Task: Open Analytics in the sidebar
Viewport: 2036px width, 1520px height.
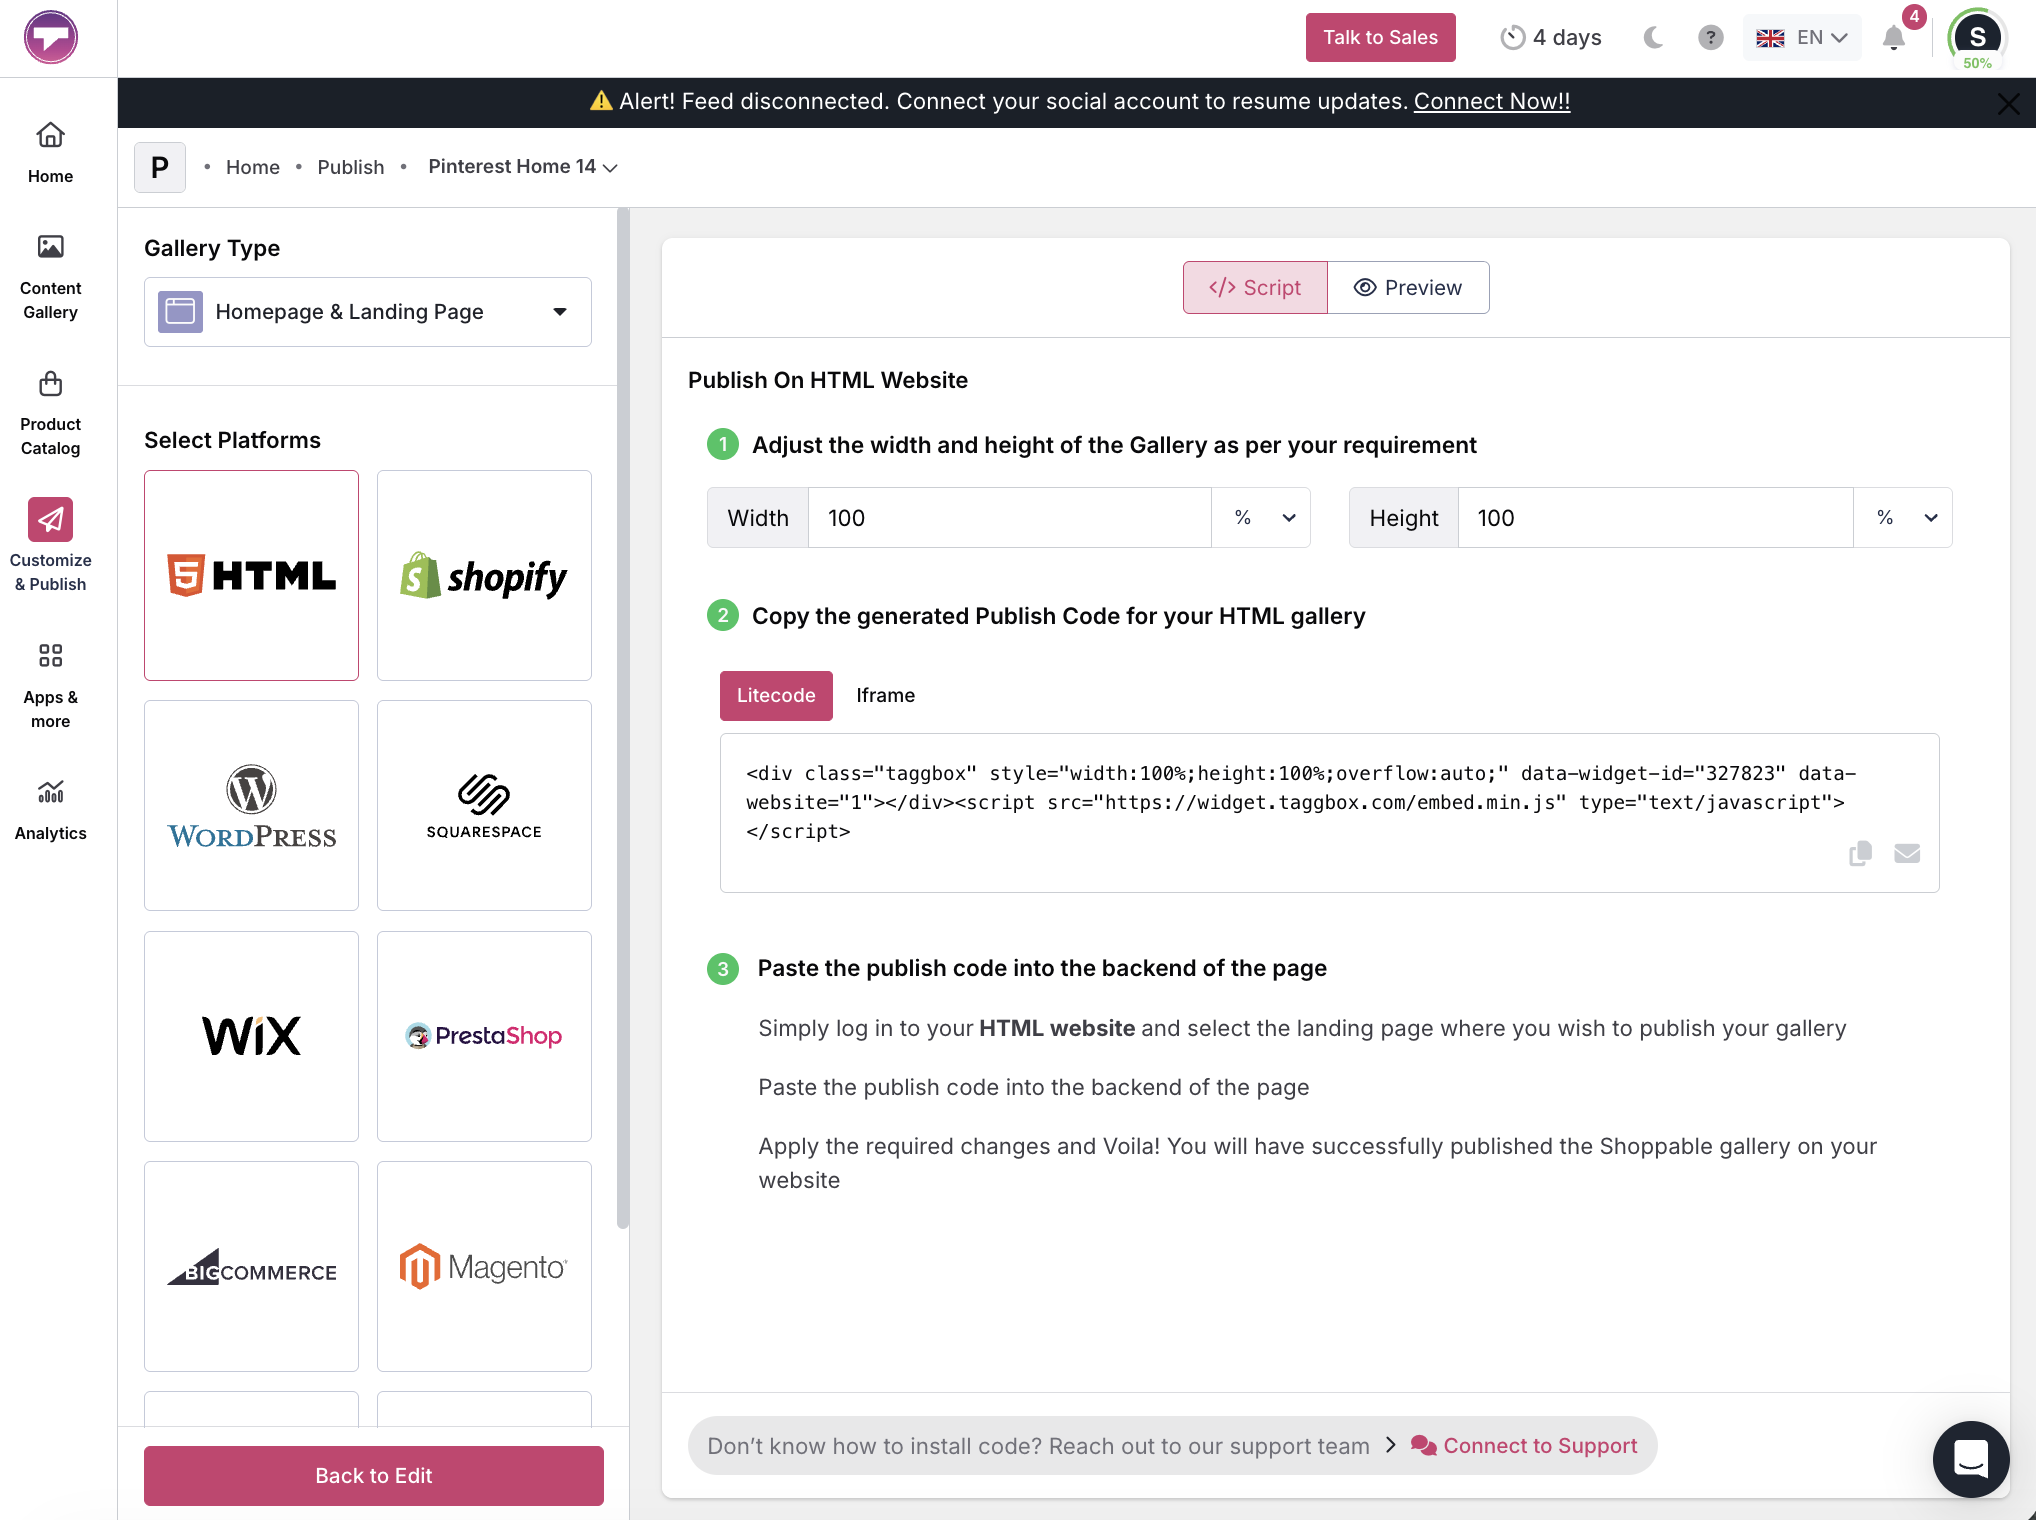Action: tap(51, 811)
